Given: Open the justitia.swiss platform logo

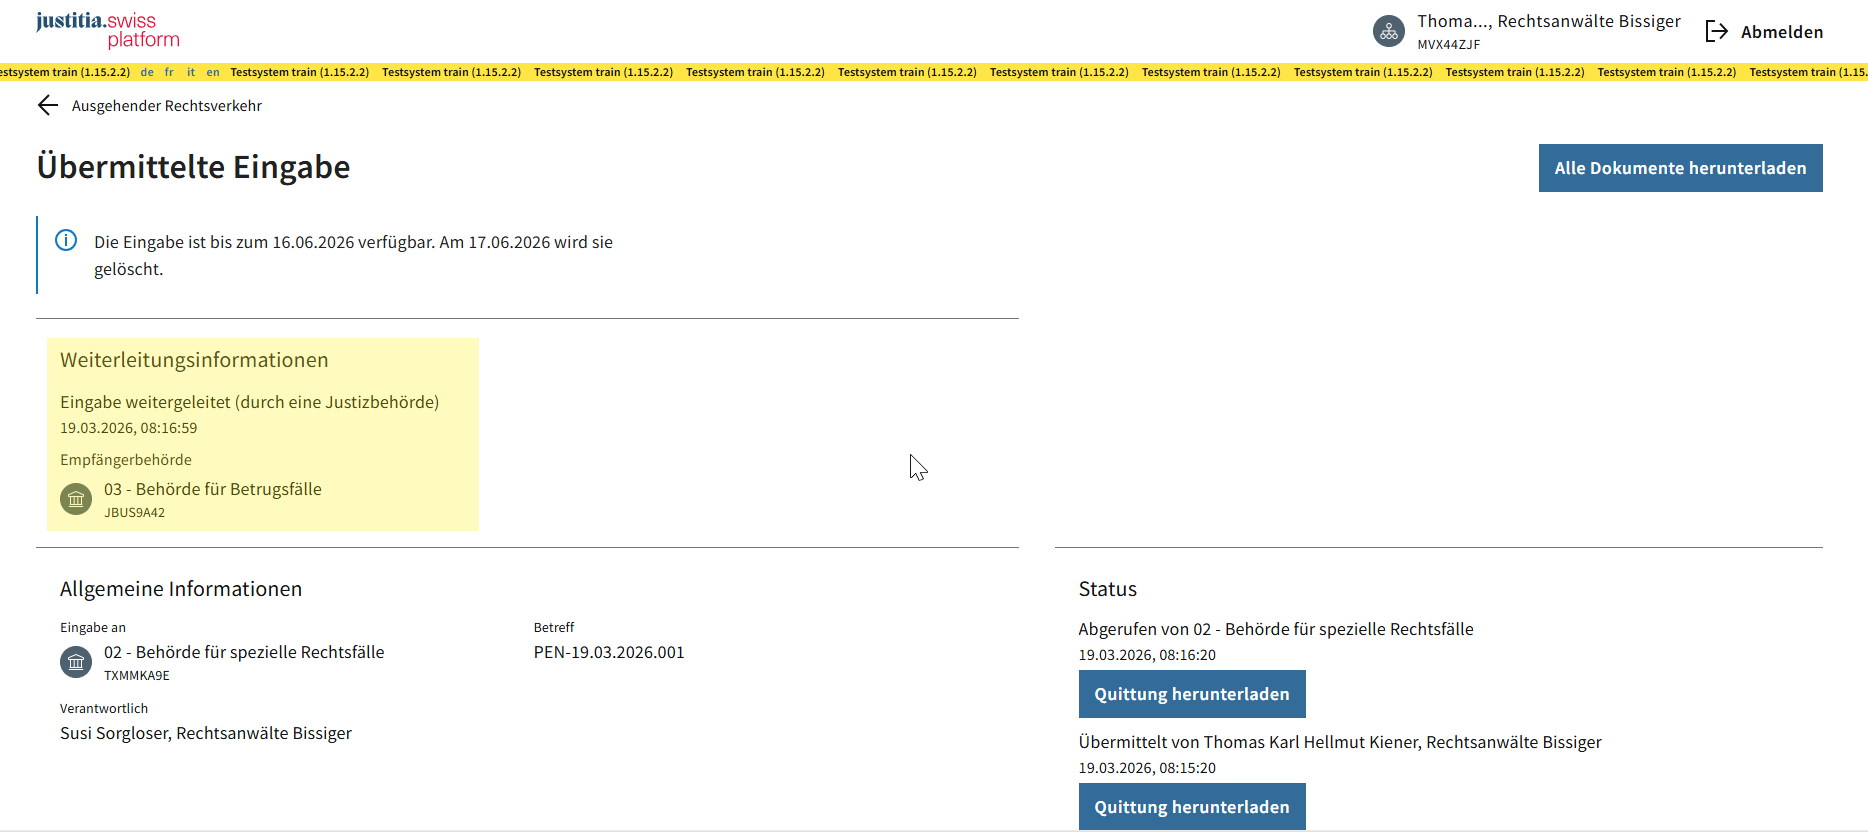Looking at the screenshot, I should 108,30.
